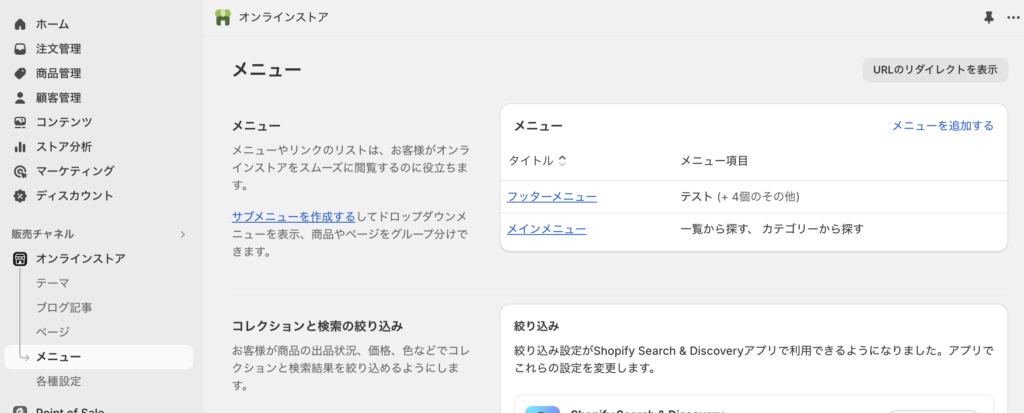Click the メニューを追加する link
The image size is (1024, 413).
tap(943, 125)
